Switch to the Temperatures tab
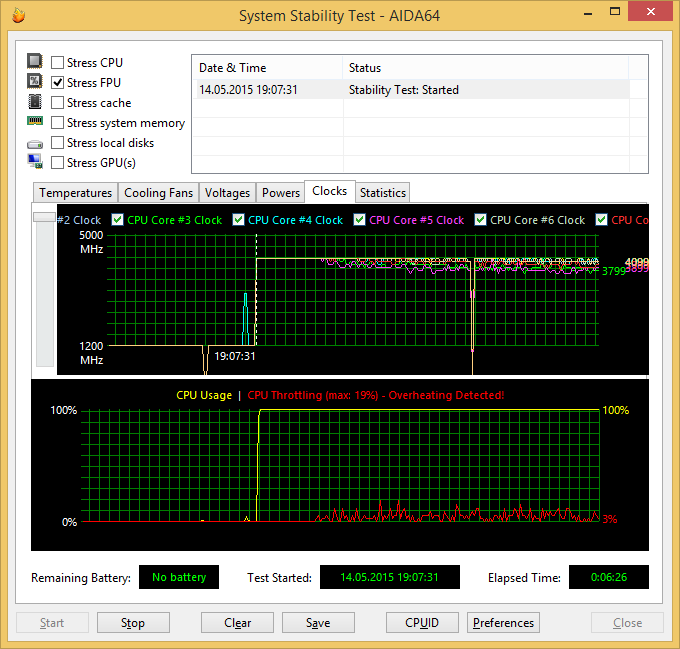 click(x=75, y=192)
